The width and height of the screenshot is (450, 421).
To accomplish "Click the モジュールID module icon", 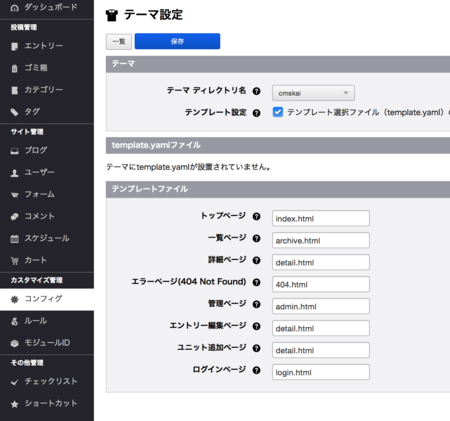I will 14,343.
